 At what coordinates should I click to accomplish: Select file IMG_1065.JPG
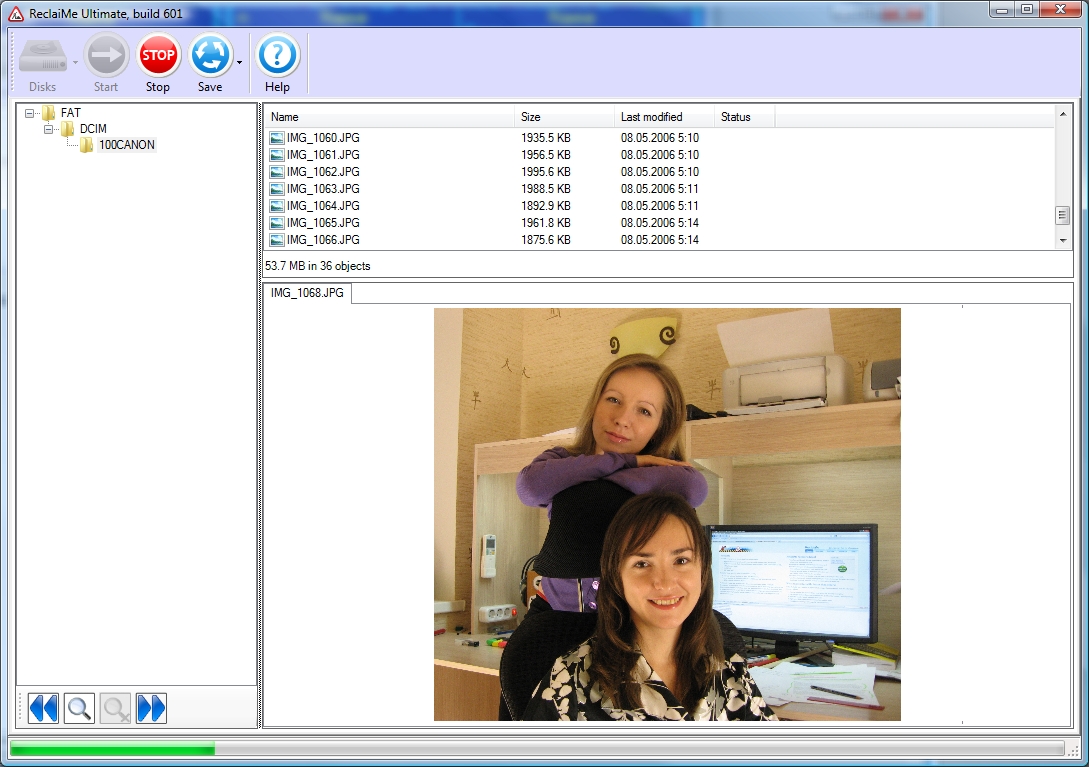pyautogui.click(x=323, y=223)
